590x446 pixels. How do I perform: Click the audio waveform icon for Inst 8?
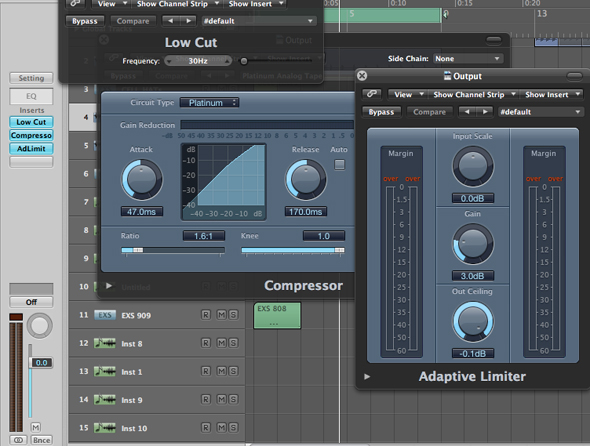click(105, 343)
